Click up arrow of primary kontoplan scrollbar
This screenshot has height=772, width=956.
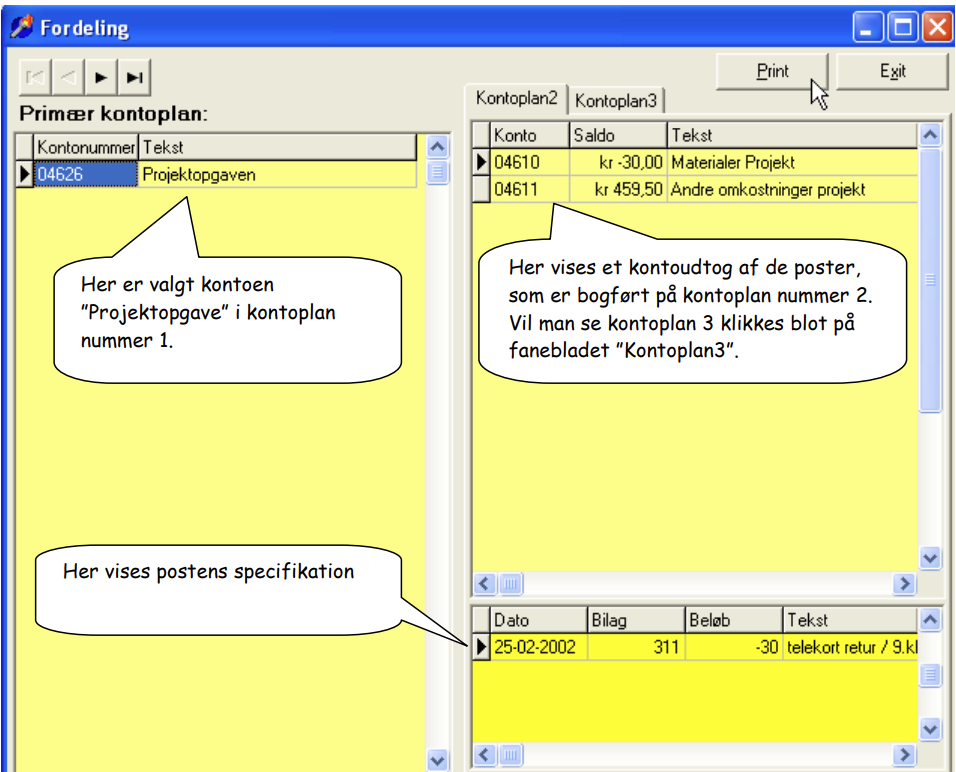pos(437,147)
